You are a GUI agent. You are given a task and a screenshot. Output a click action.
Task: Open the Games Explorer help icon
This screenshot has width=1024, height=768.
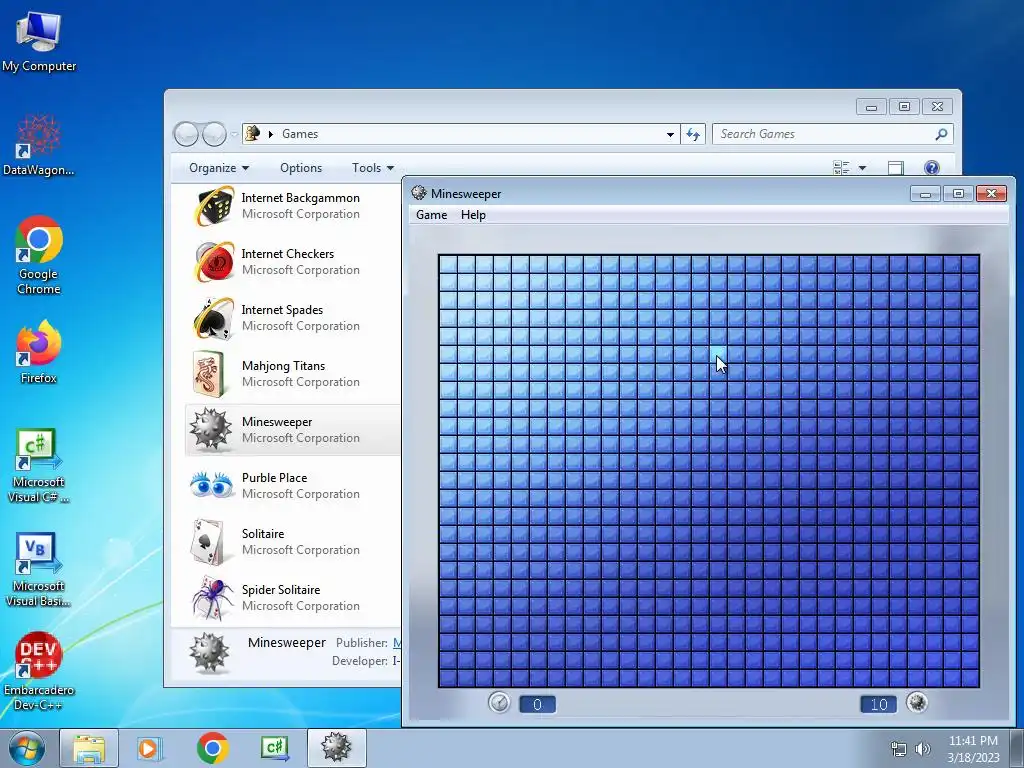[x=932, y=168]
